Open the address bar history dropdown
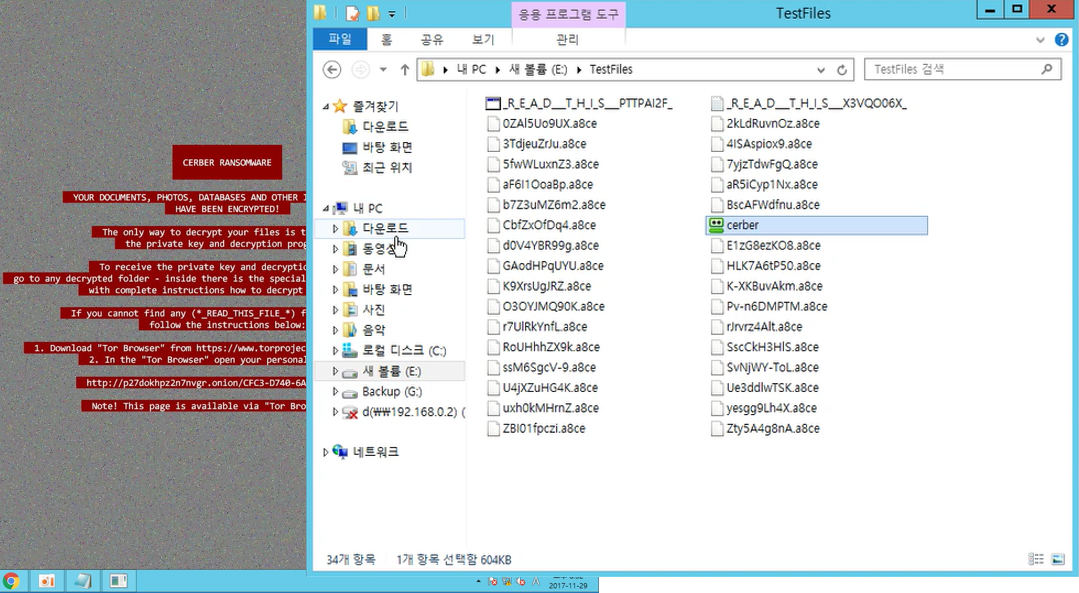 (x=820, y=69)
